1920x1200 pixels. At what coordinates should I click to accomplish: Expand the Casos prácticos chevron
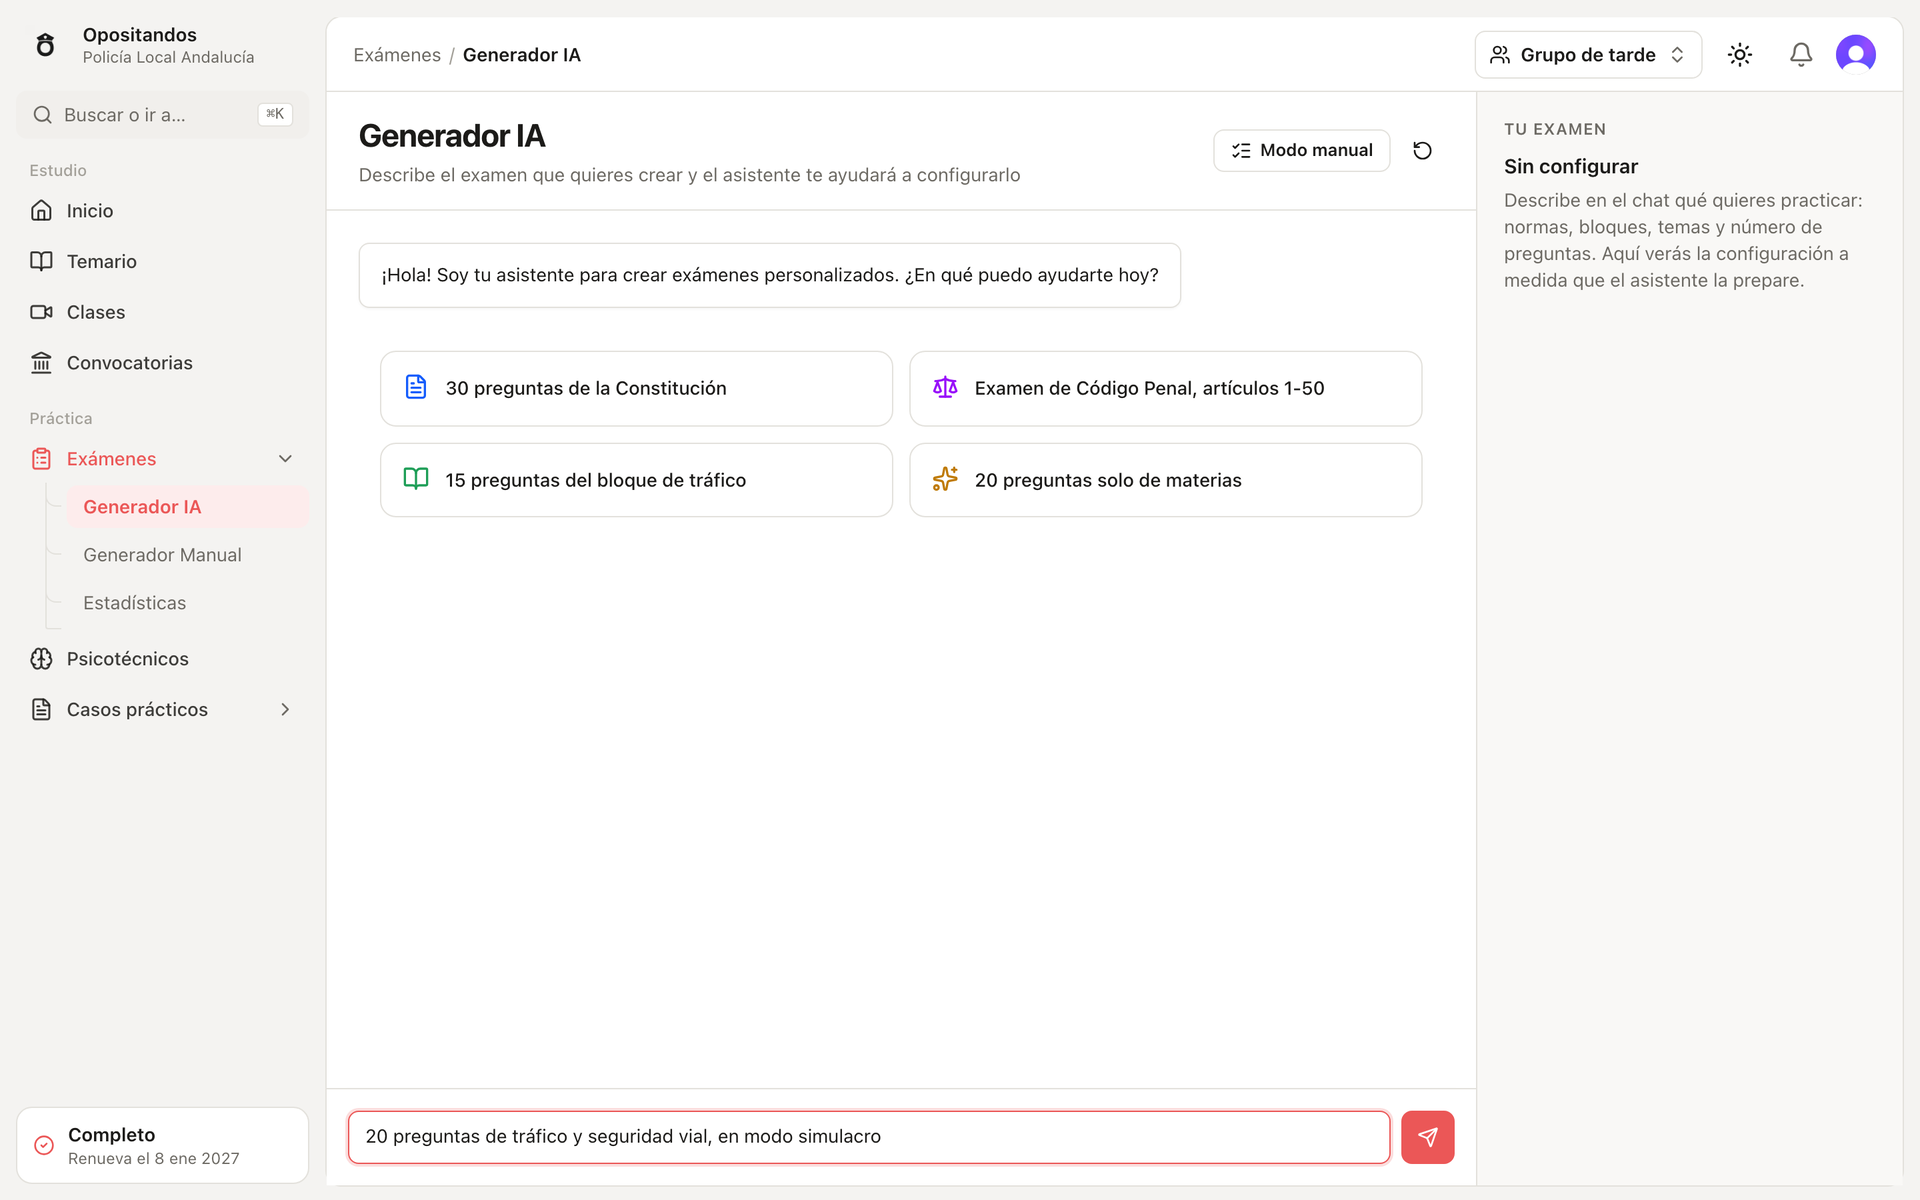[285, 710]
